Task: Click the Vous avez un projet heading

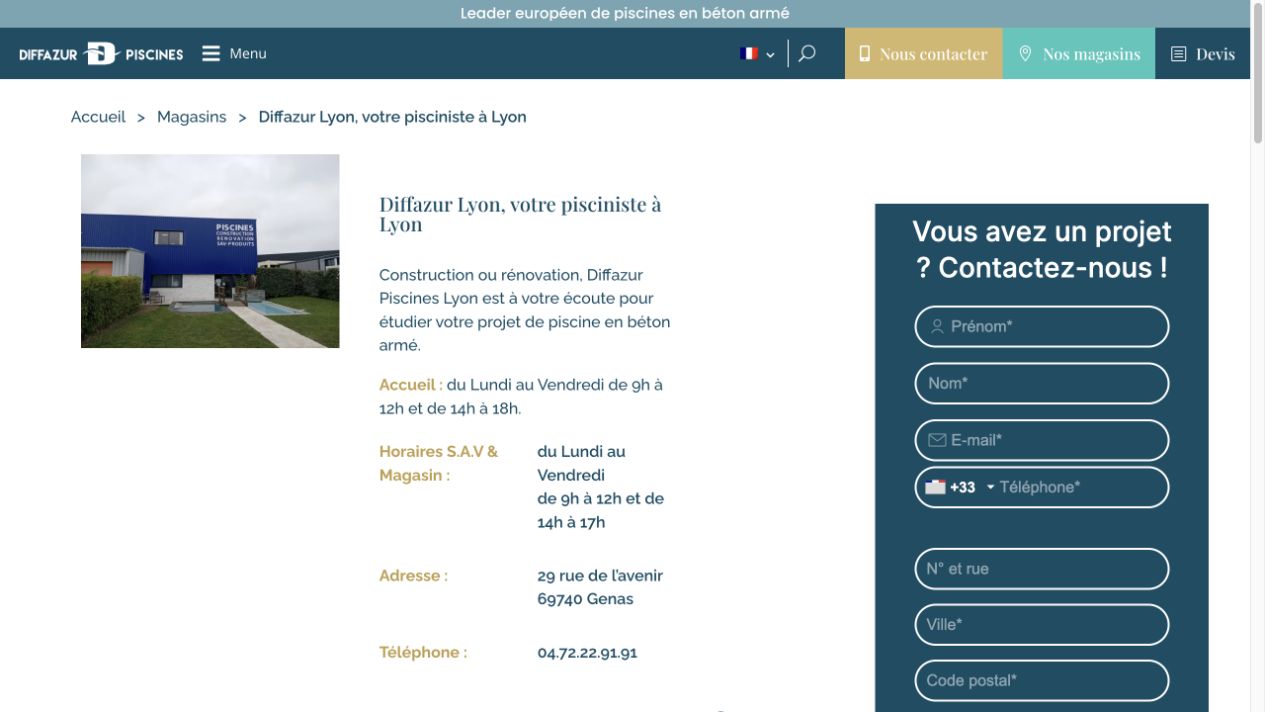Action: pyautogui.click(x=1041, y=250)
